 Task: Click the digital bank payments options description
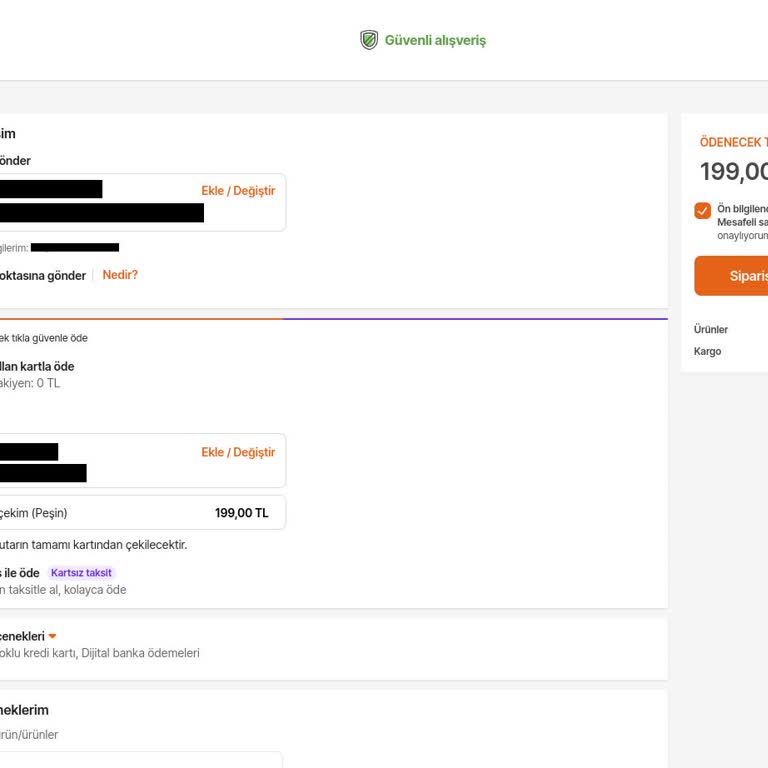click(100, 653)
